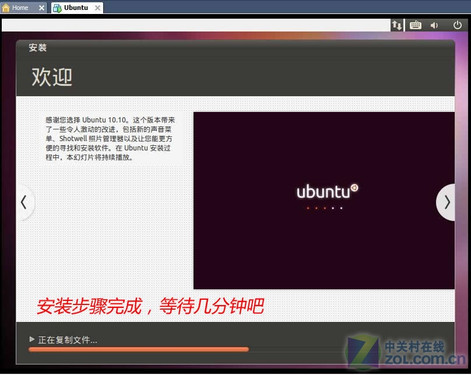Click the 正在复制文件... status text
This screenshot has width=471, height=375.
[x=67, y=340]
